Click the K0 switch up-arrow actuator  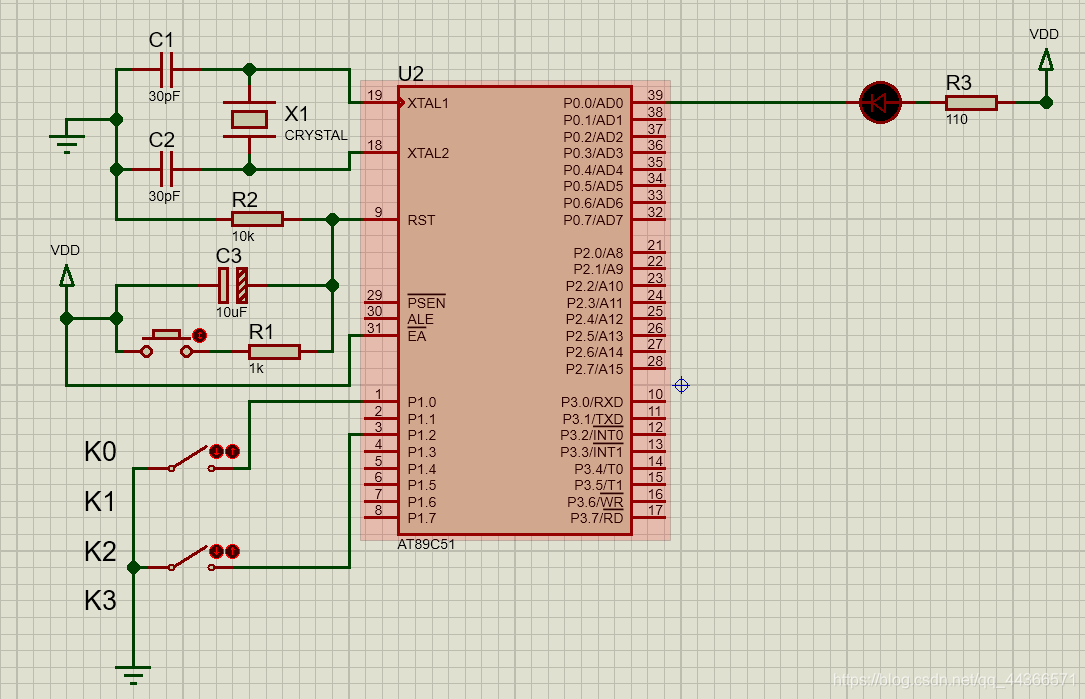point(232,451)
